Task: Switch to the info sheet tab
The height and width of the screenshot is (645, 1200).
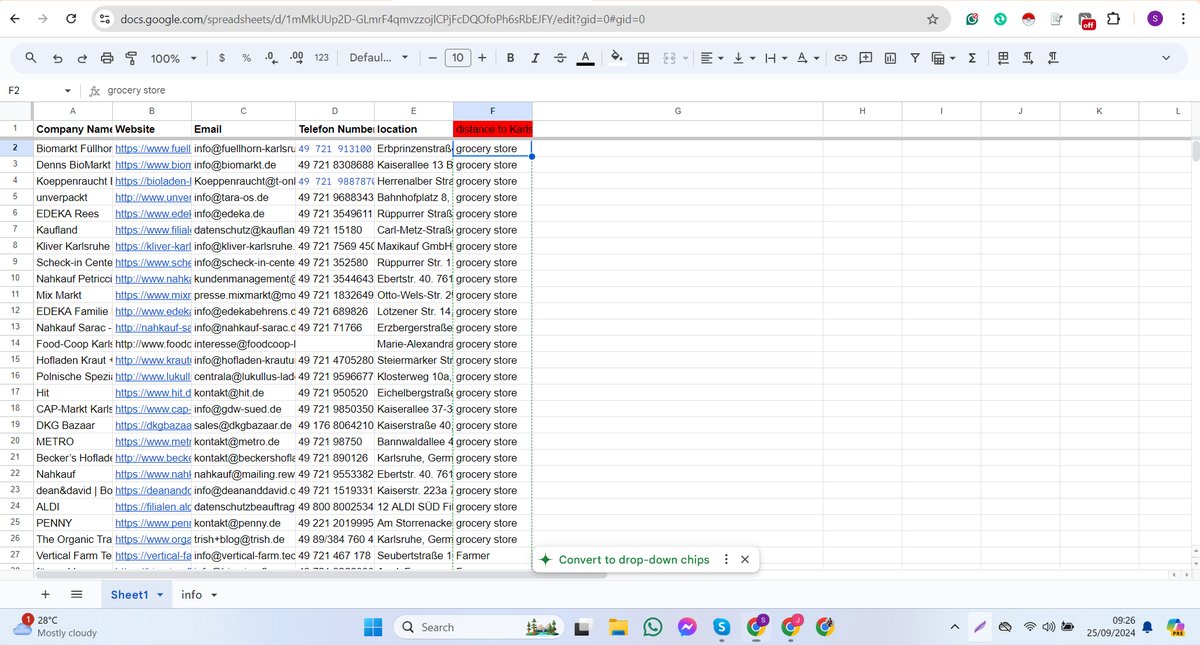Action: [191, 594]
